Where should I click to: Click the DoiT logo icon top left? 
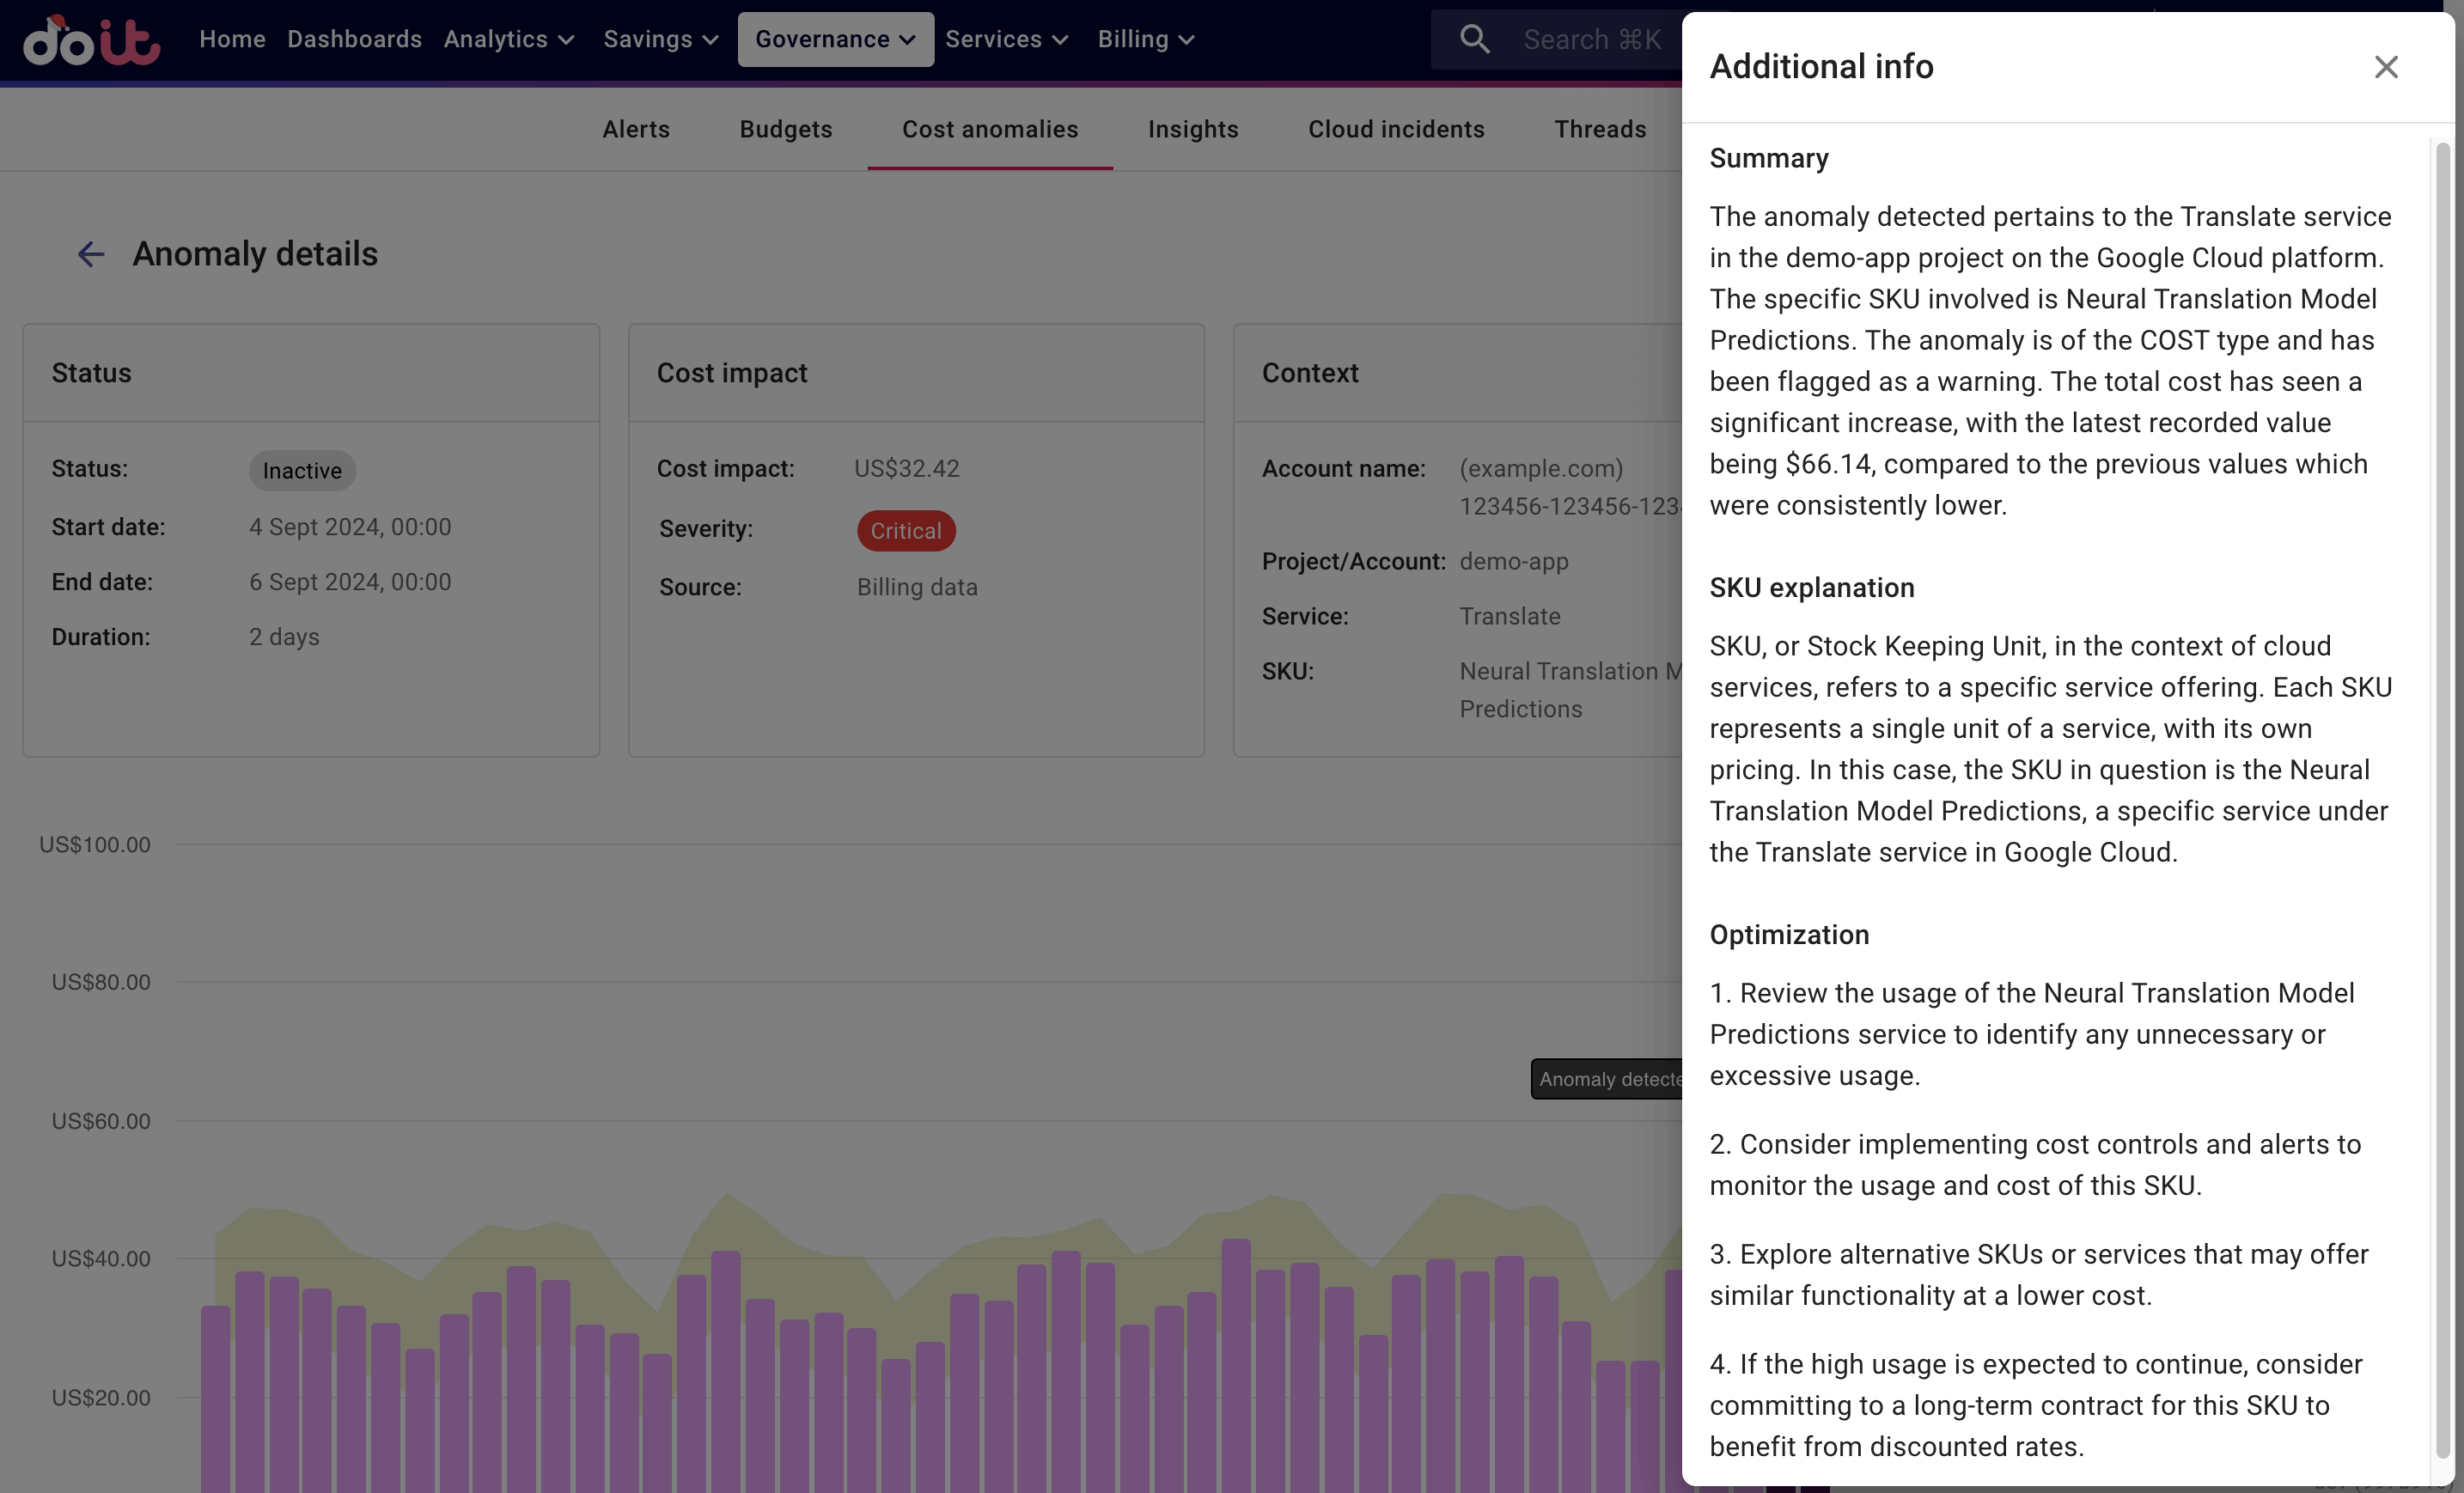(94, 37)
